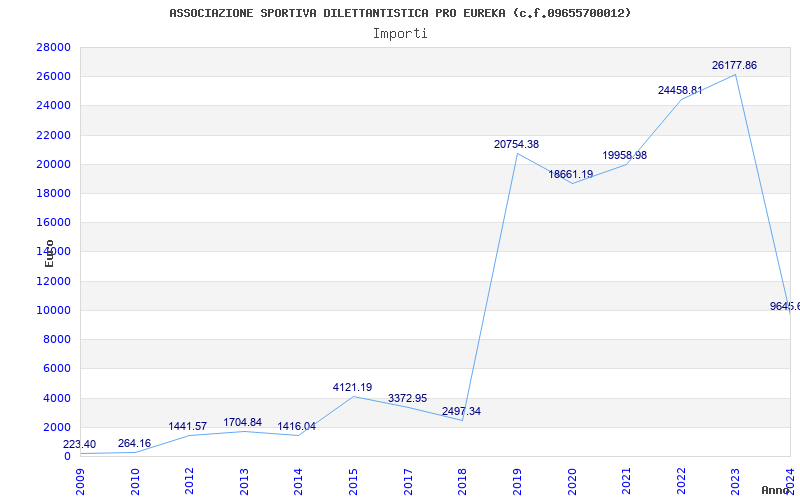Click the year 2018 on the x-axis
The width and height of the screenshot is (800, 500).
tap(462, 481)
